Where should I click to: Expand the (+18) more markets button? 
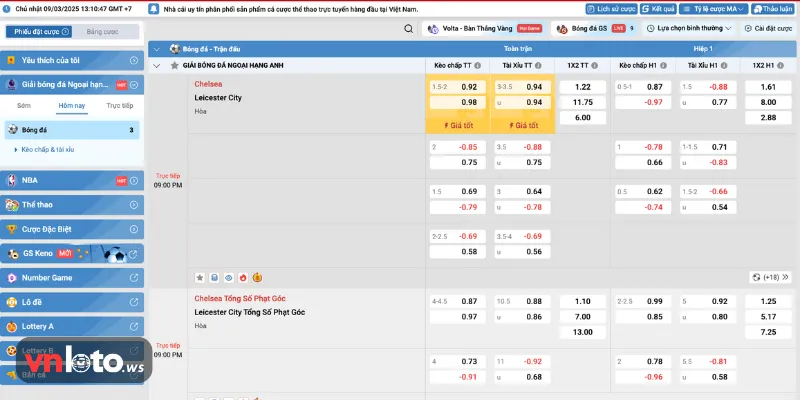[771, 277]
